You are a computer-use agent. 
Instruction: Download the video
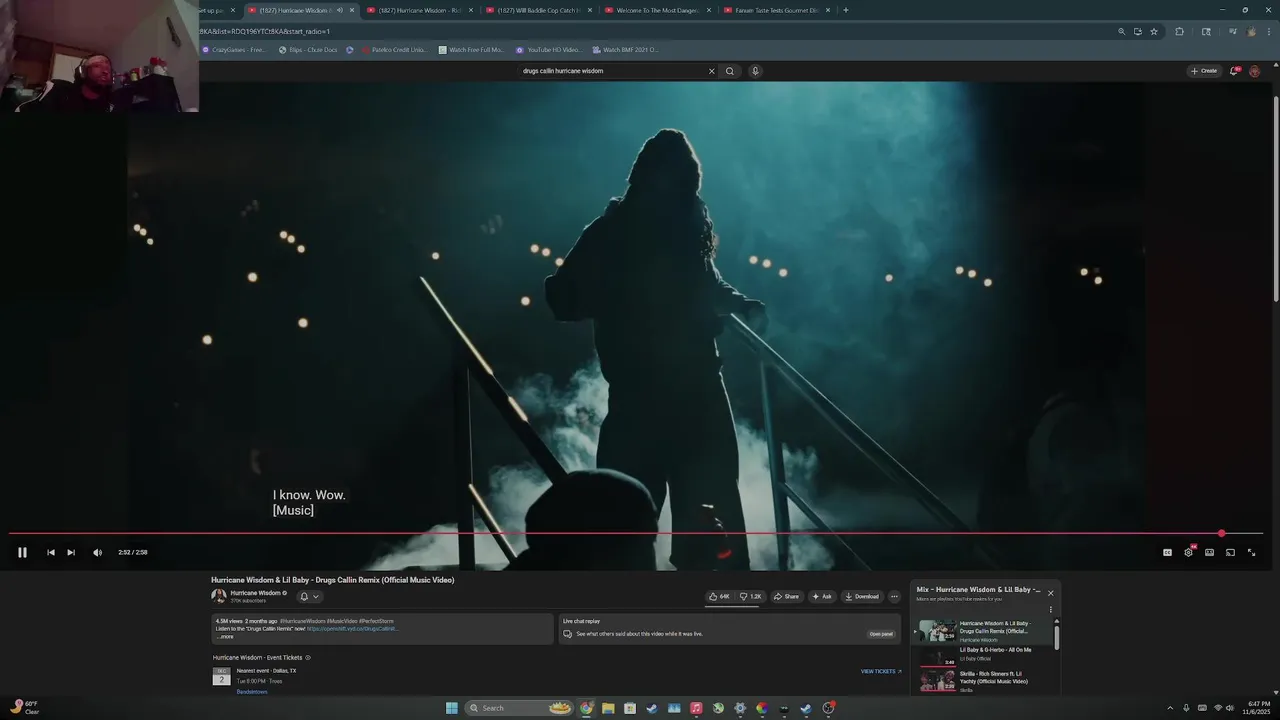(x=862, y=596)
